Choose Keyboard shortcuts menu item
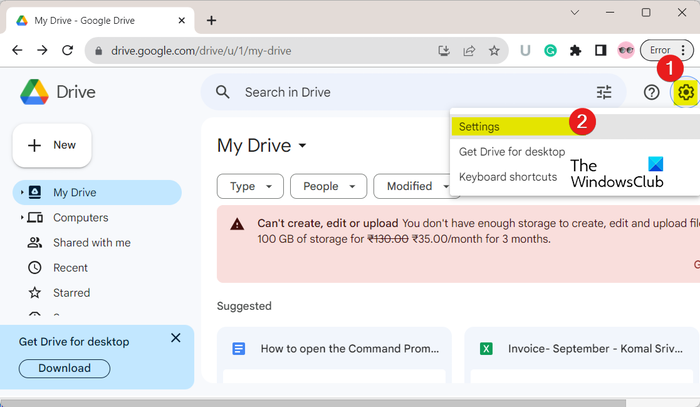Viewport: 700px width, 407px height. coord(508,177)
